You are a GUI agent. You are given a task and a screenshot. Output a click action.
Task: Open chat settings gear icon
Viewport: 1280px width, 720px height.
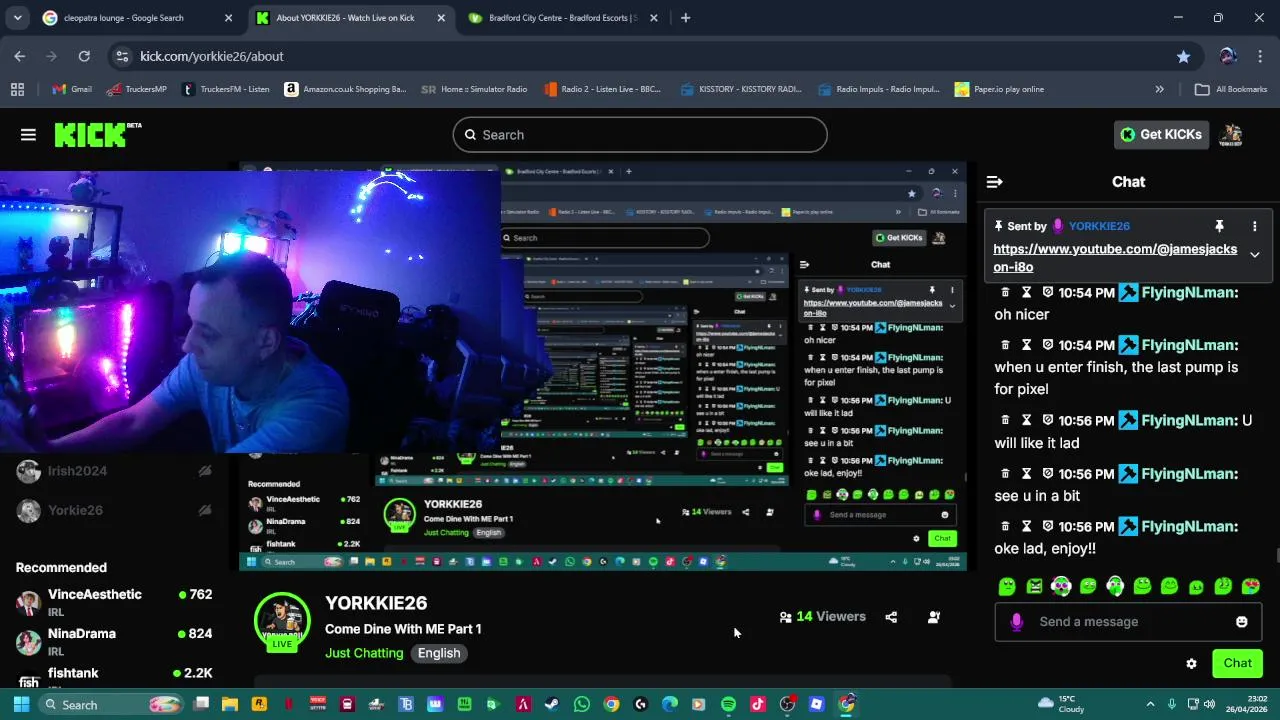[x=1191, y=663]
